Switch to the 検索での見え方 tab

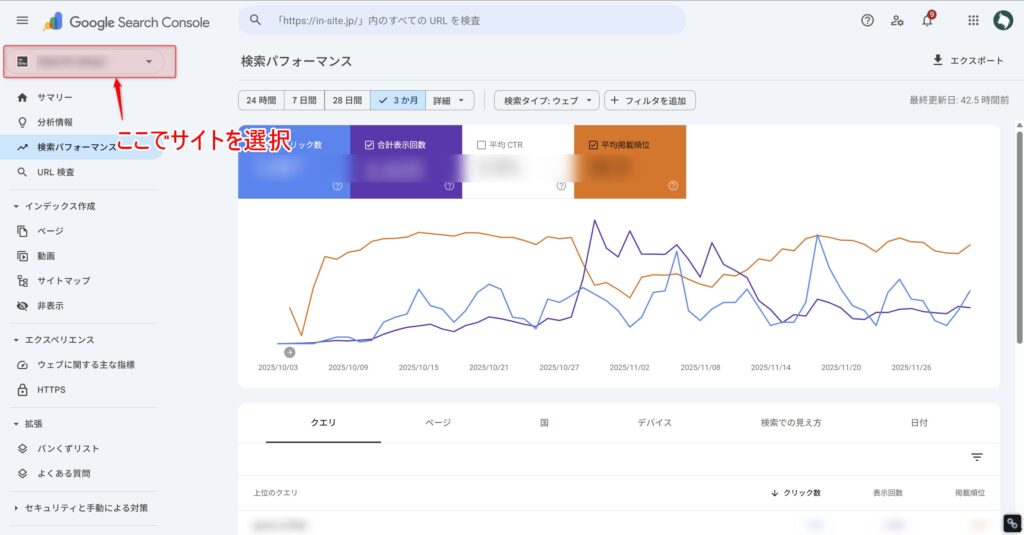click(x=791, y=423)
